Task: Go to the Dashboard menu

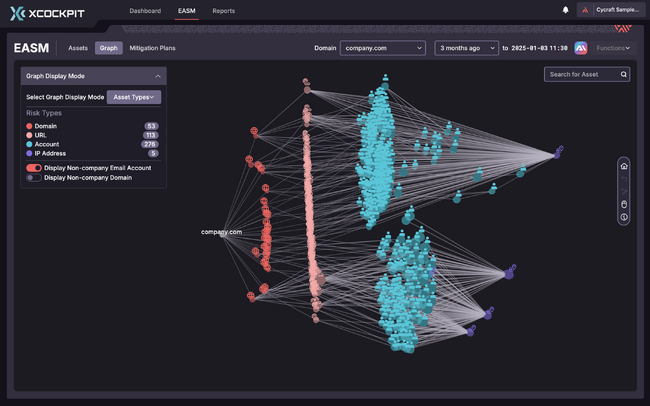Action: pos(145,11)
